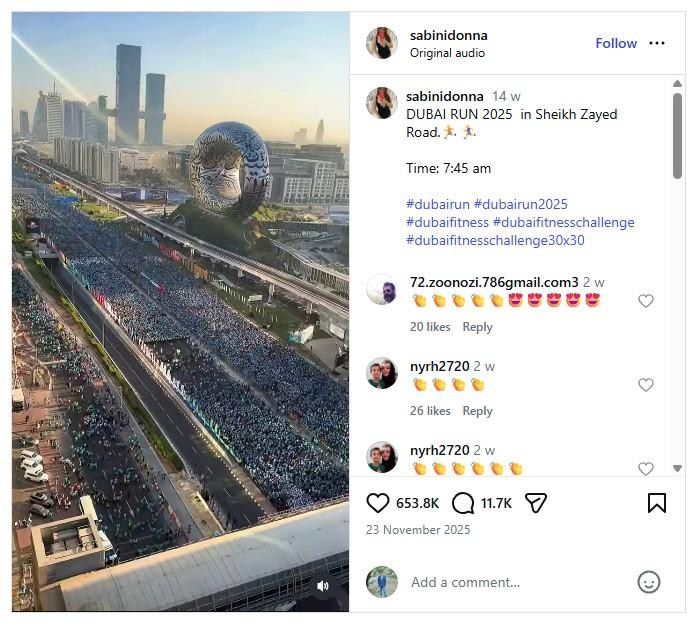The image size is (699, 626).
Task: Reply to the 72.zoonozi.786gmail.com3 comment
Action: 477,327
